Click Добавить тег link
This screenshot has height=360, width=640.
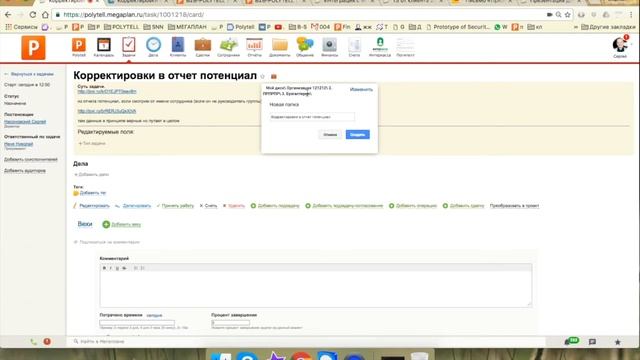93,193
